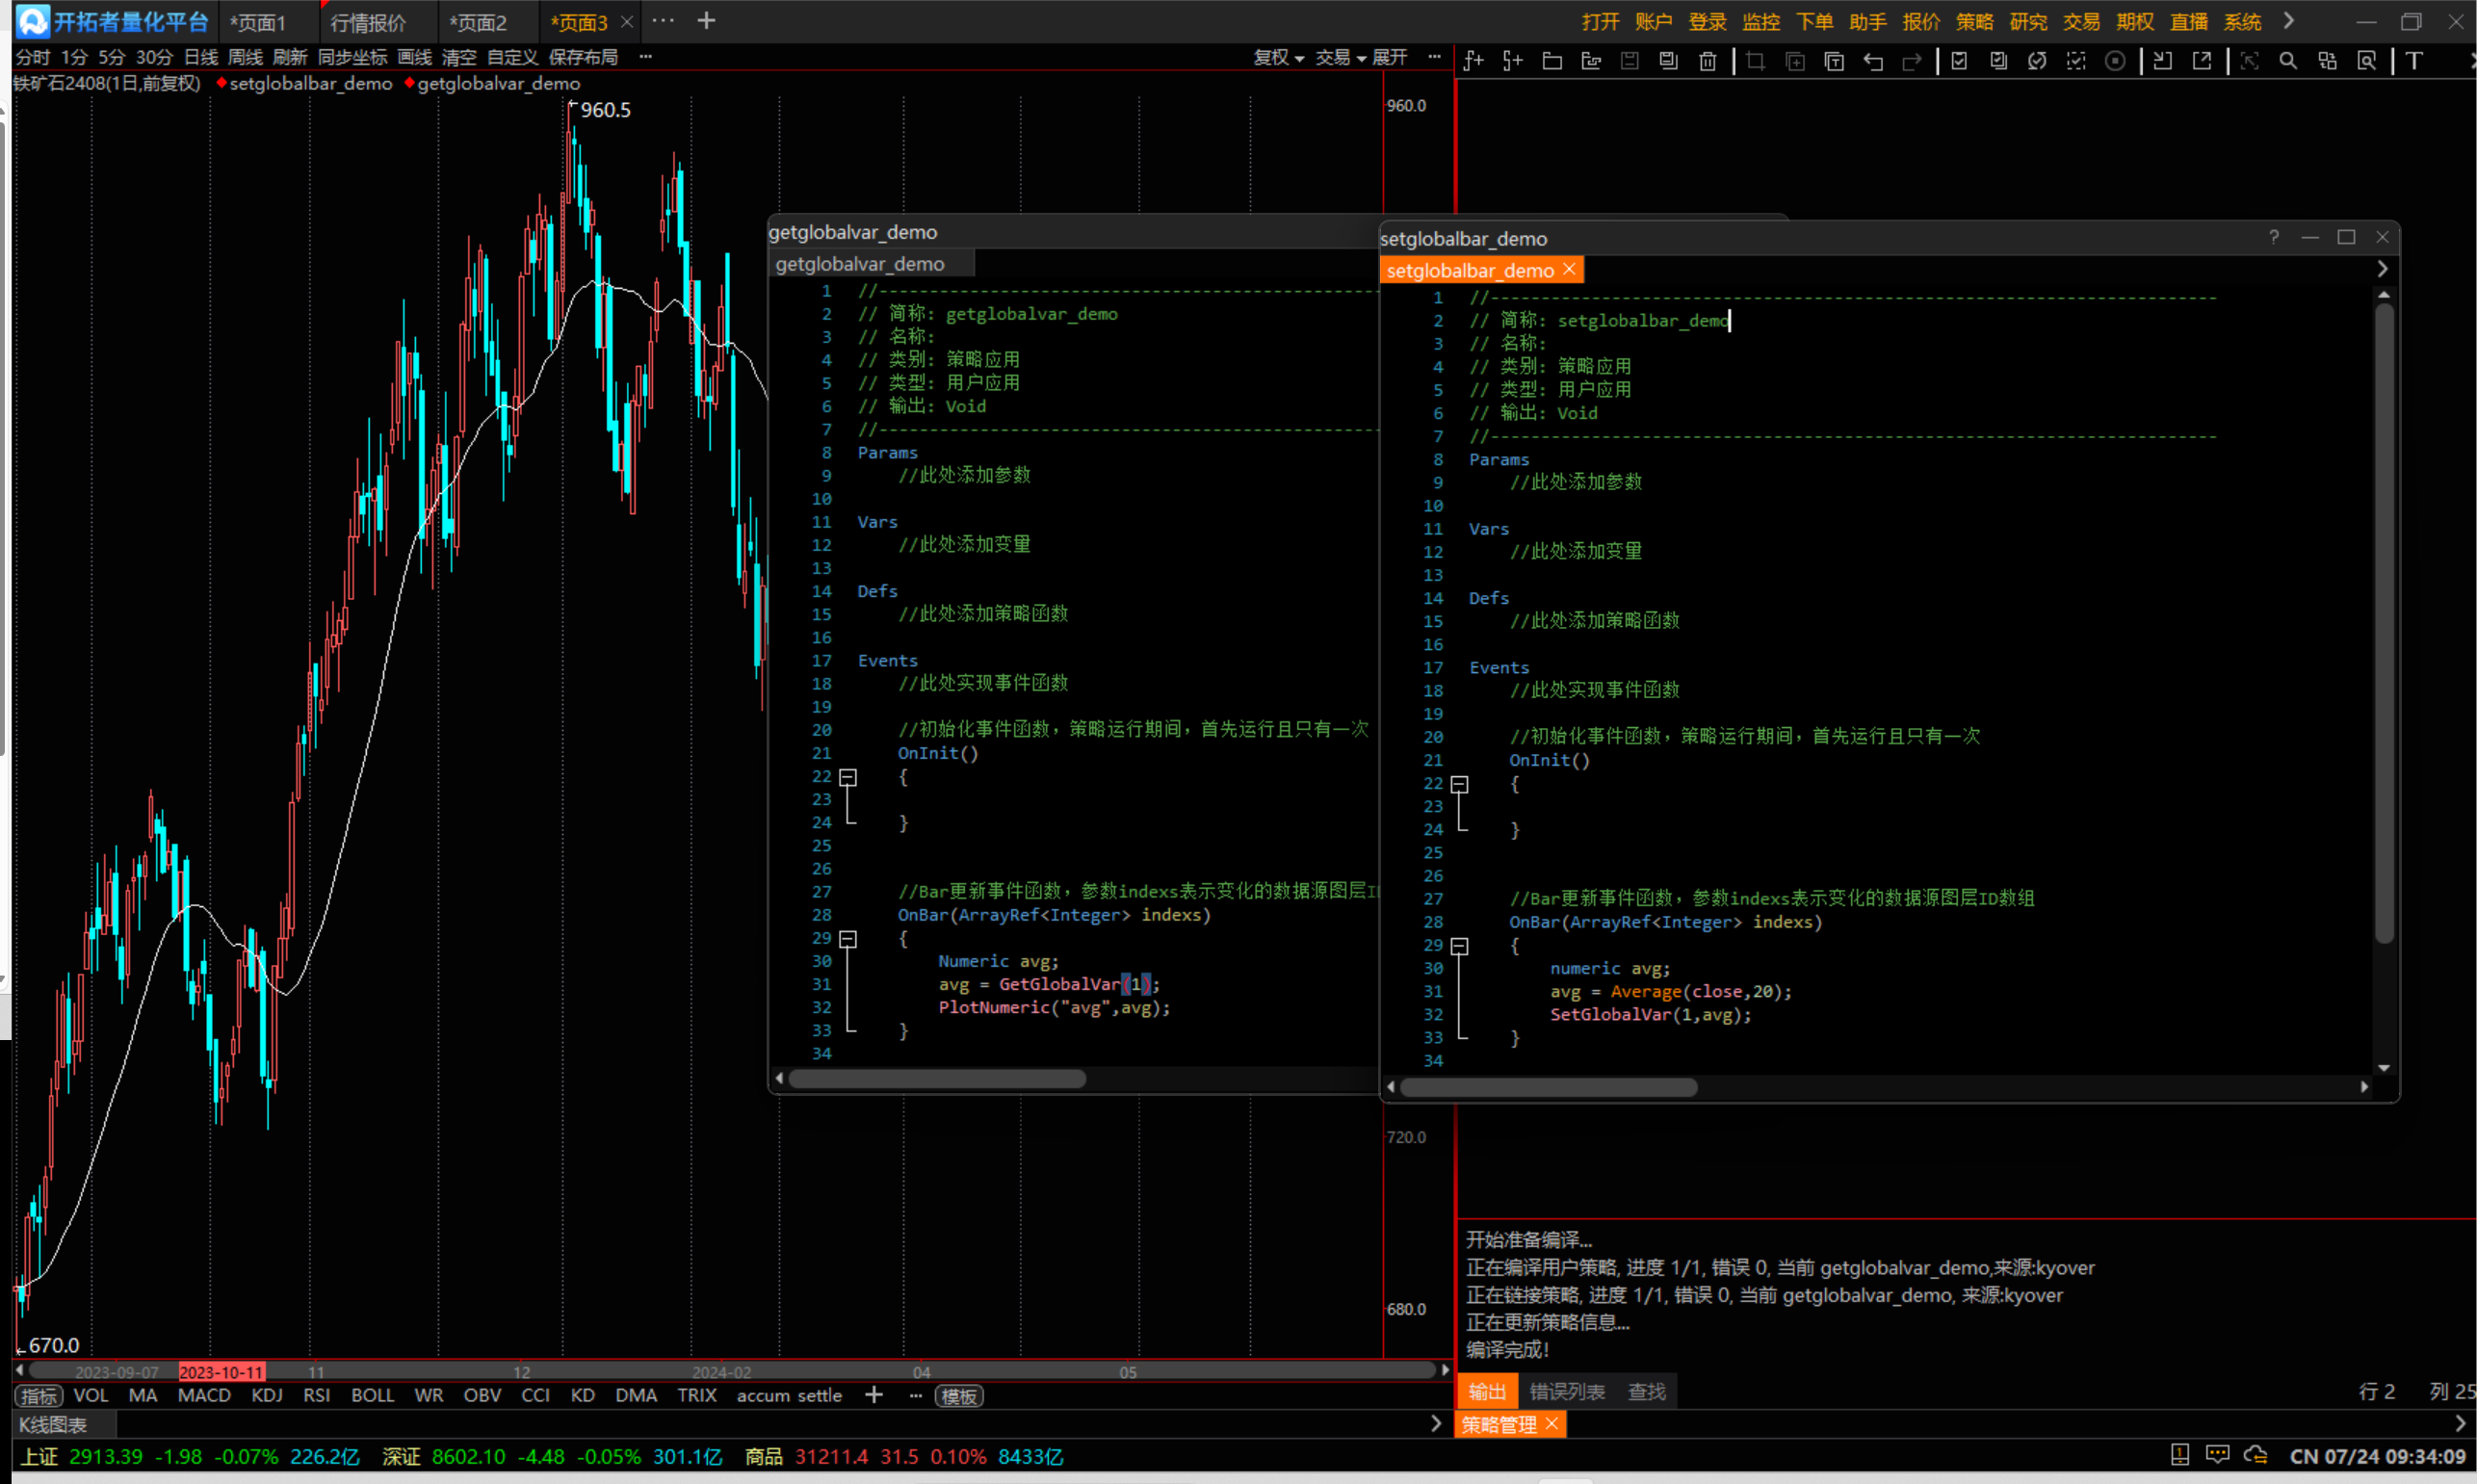The height and width of the screenshot is (1484, 2477).
Task: Switch to 页面2 tab
Action: tap(478, 22)
